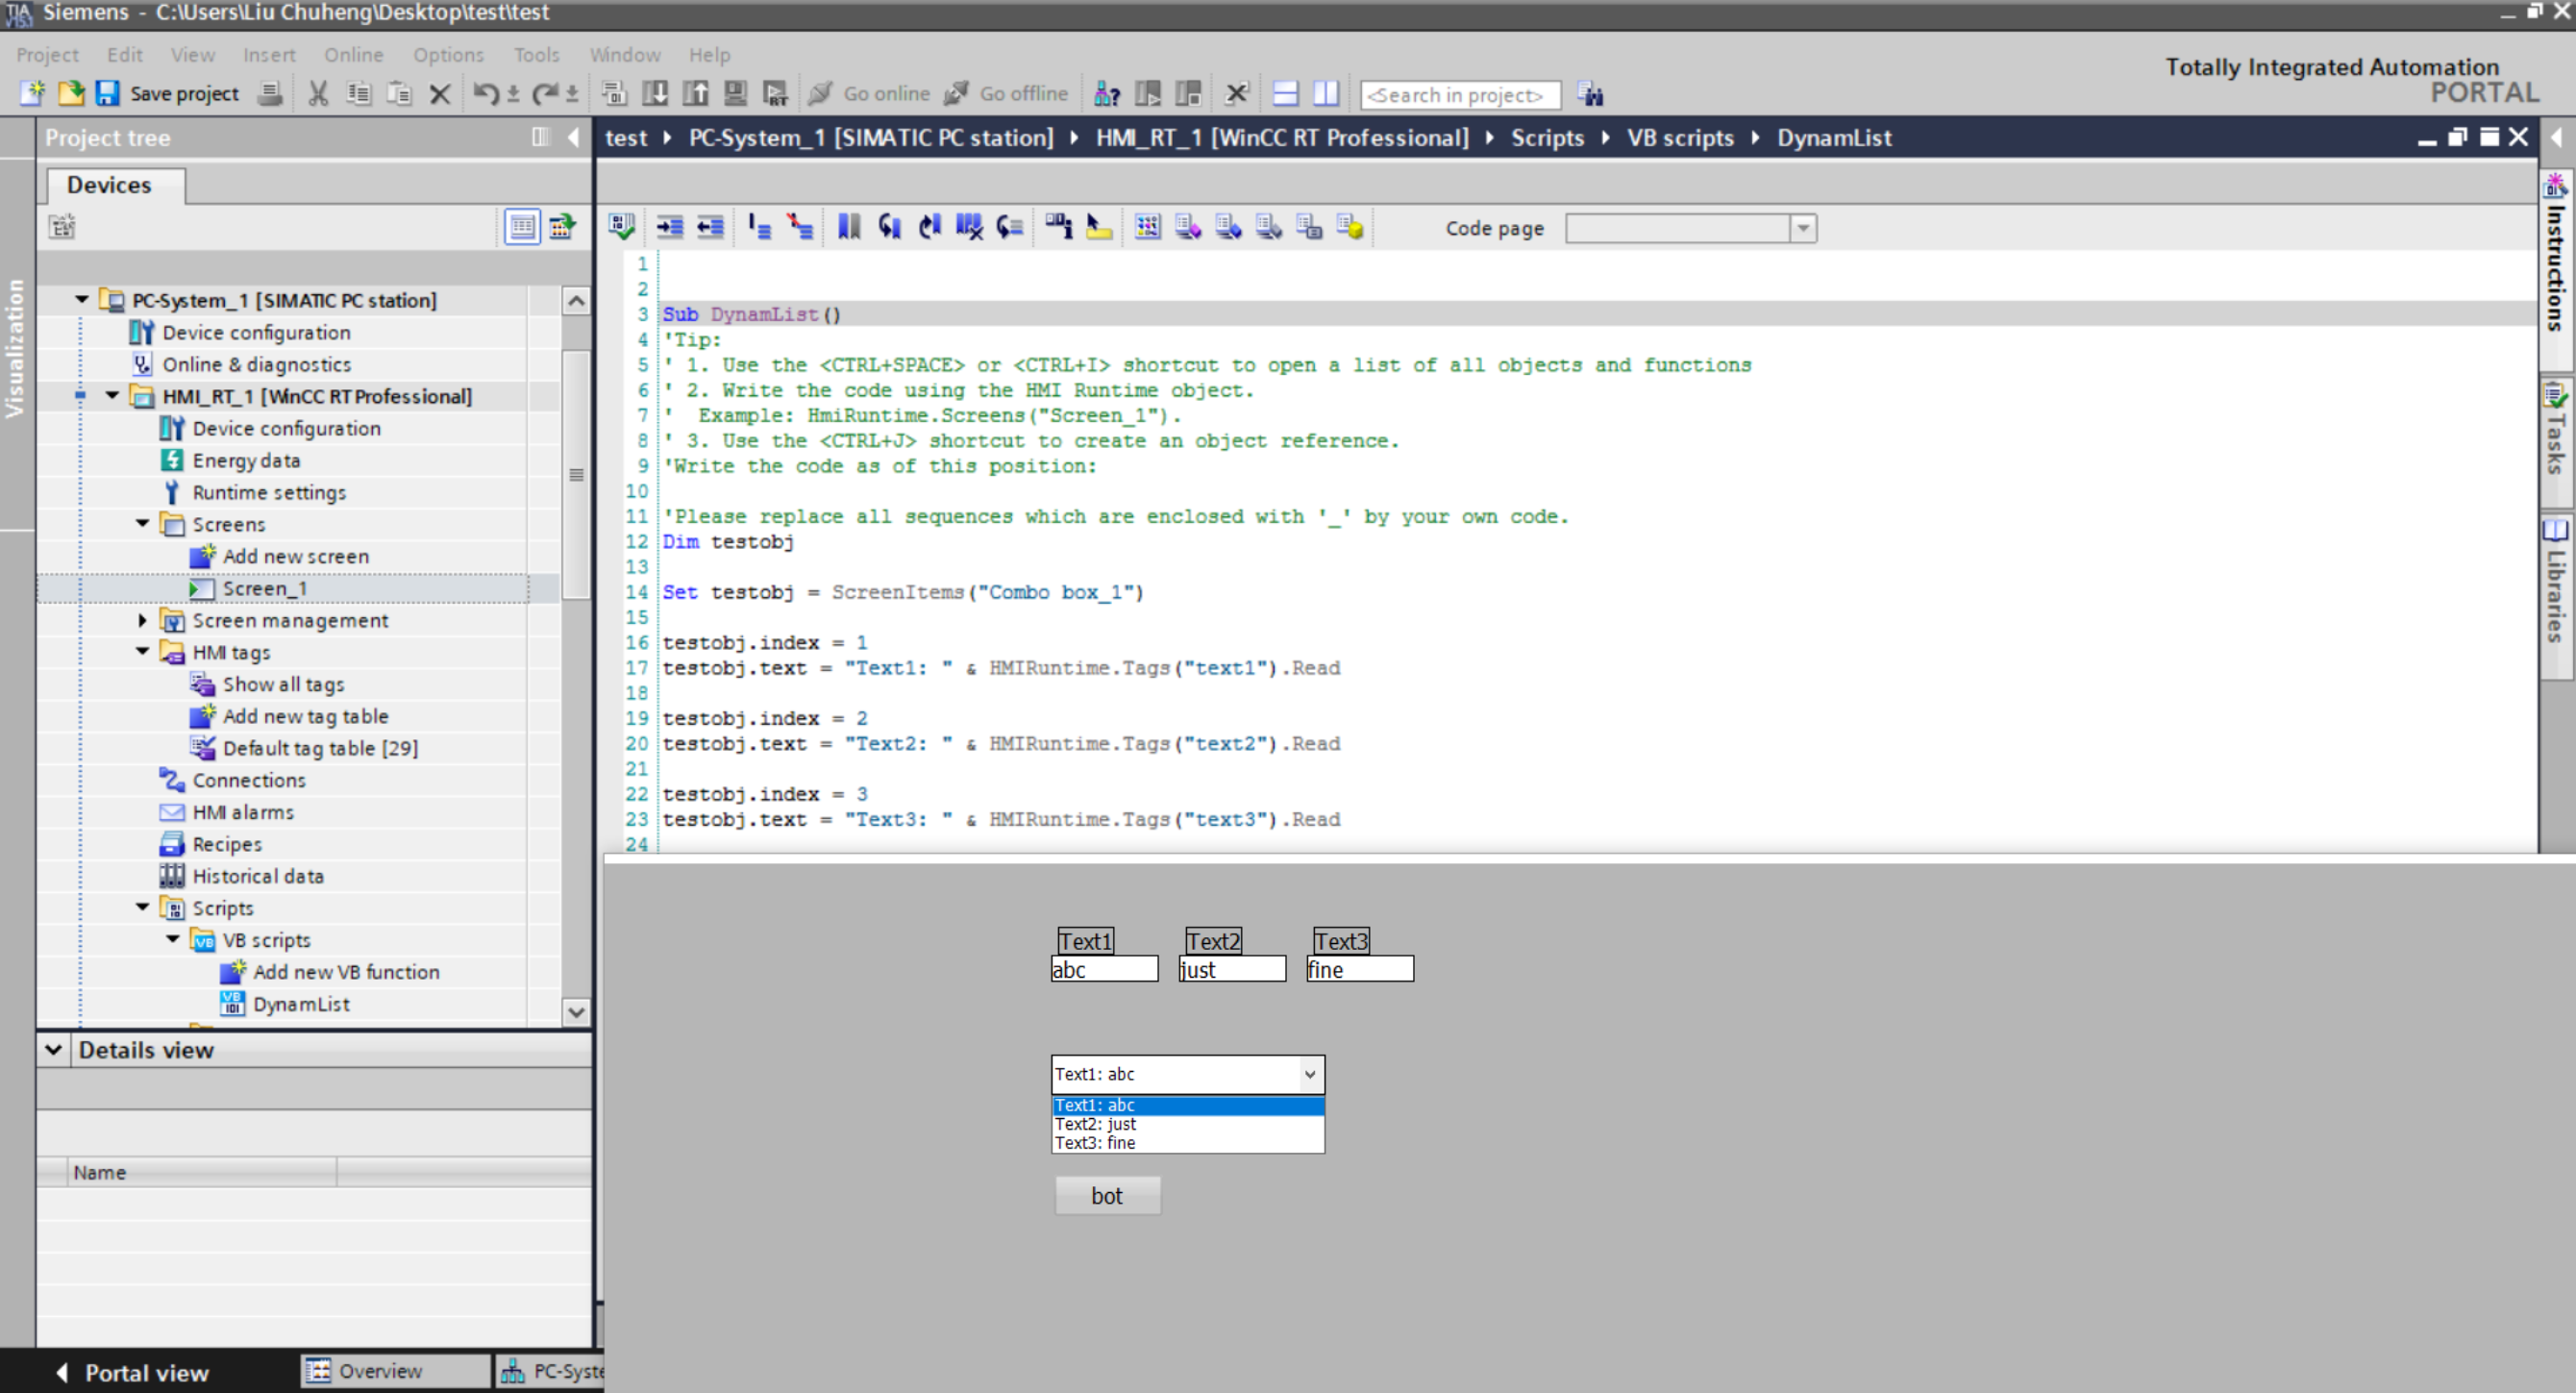Switch to Portal view
Image resolution: width=2576 pixels, height=1393 pixels.
132,1372
